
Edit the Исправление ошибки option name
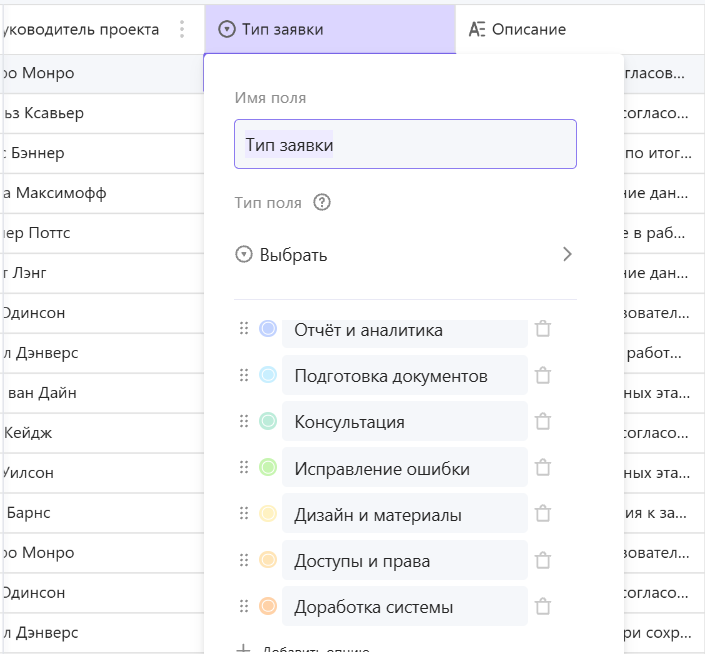click(405, 468)
